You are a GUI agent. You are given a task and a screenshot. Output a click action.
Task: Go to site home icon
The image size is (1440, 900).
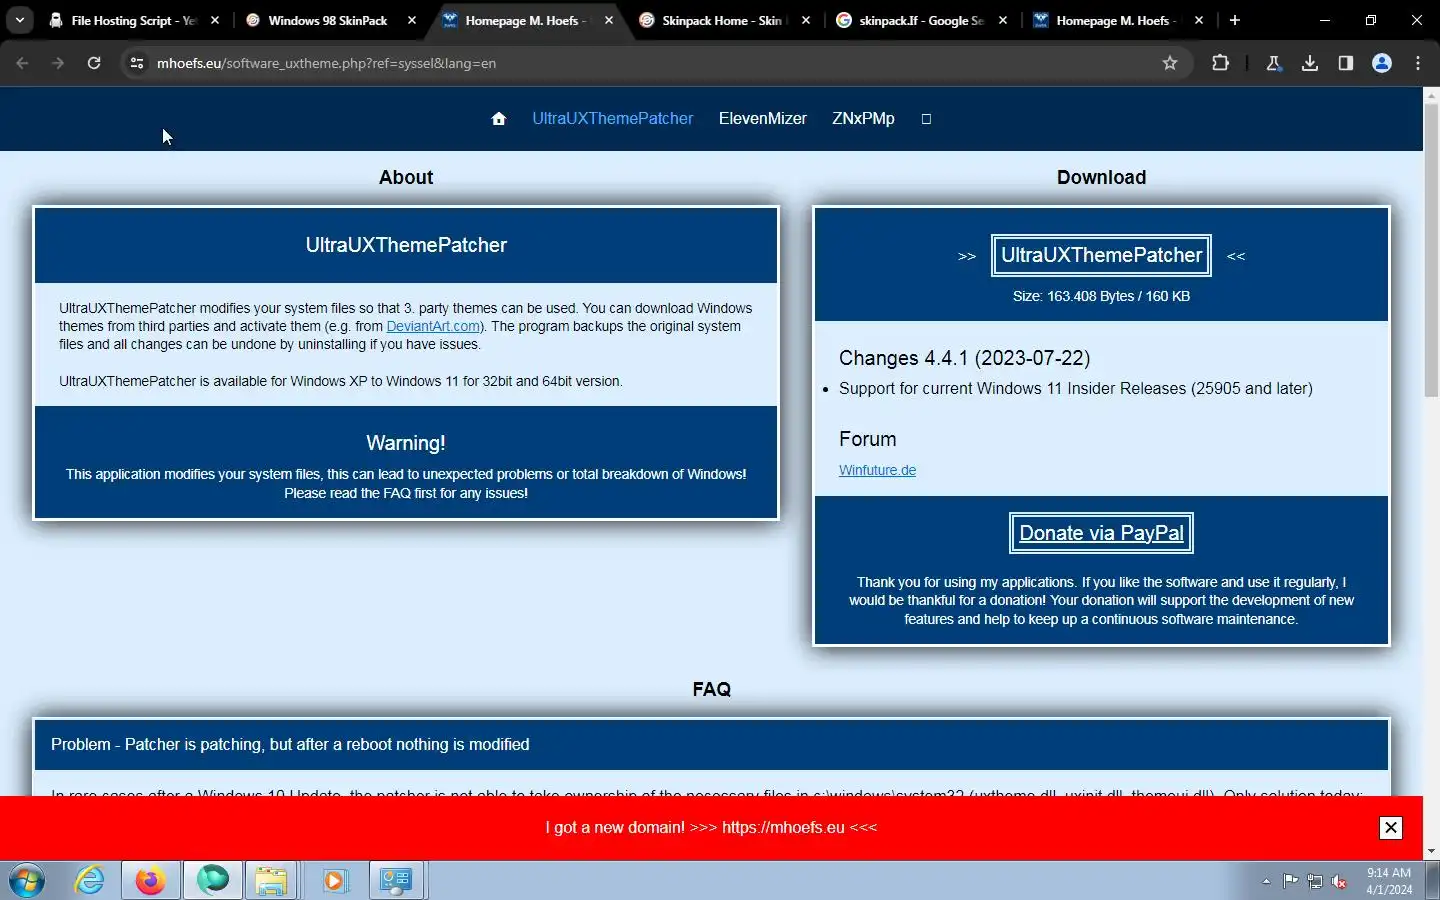tap(499, 119)
